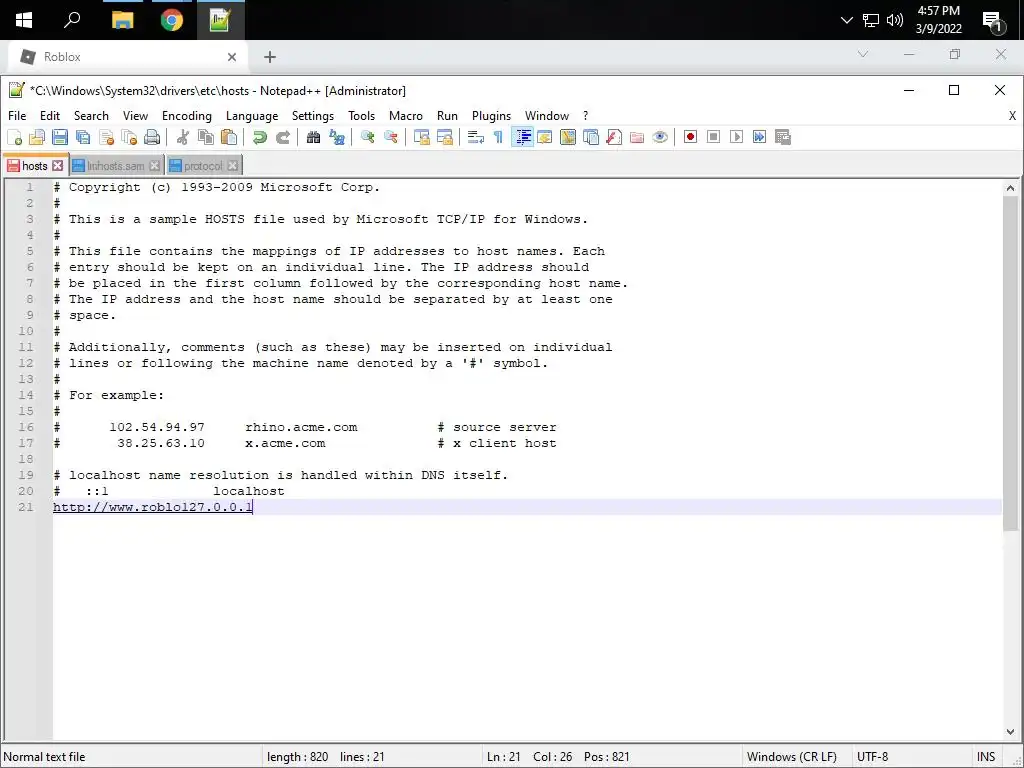Click the Redo toolbar icon
The height and width of the screenshot is (768, 1024).
283,137
